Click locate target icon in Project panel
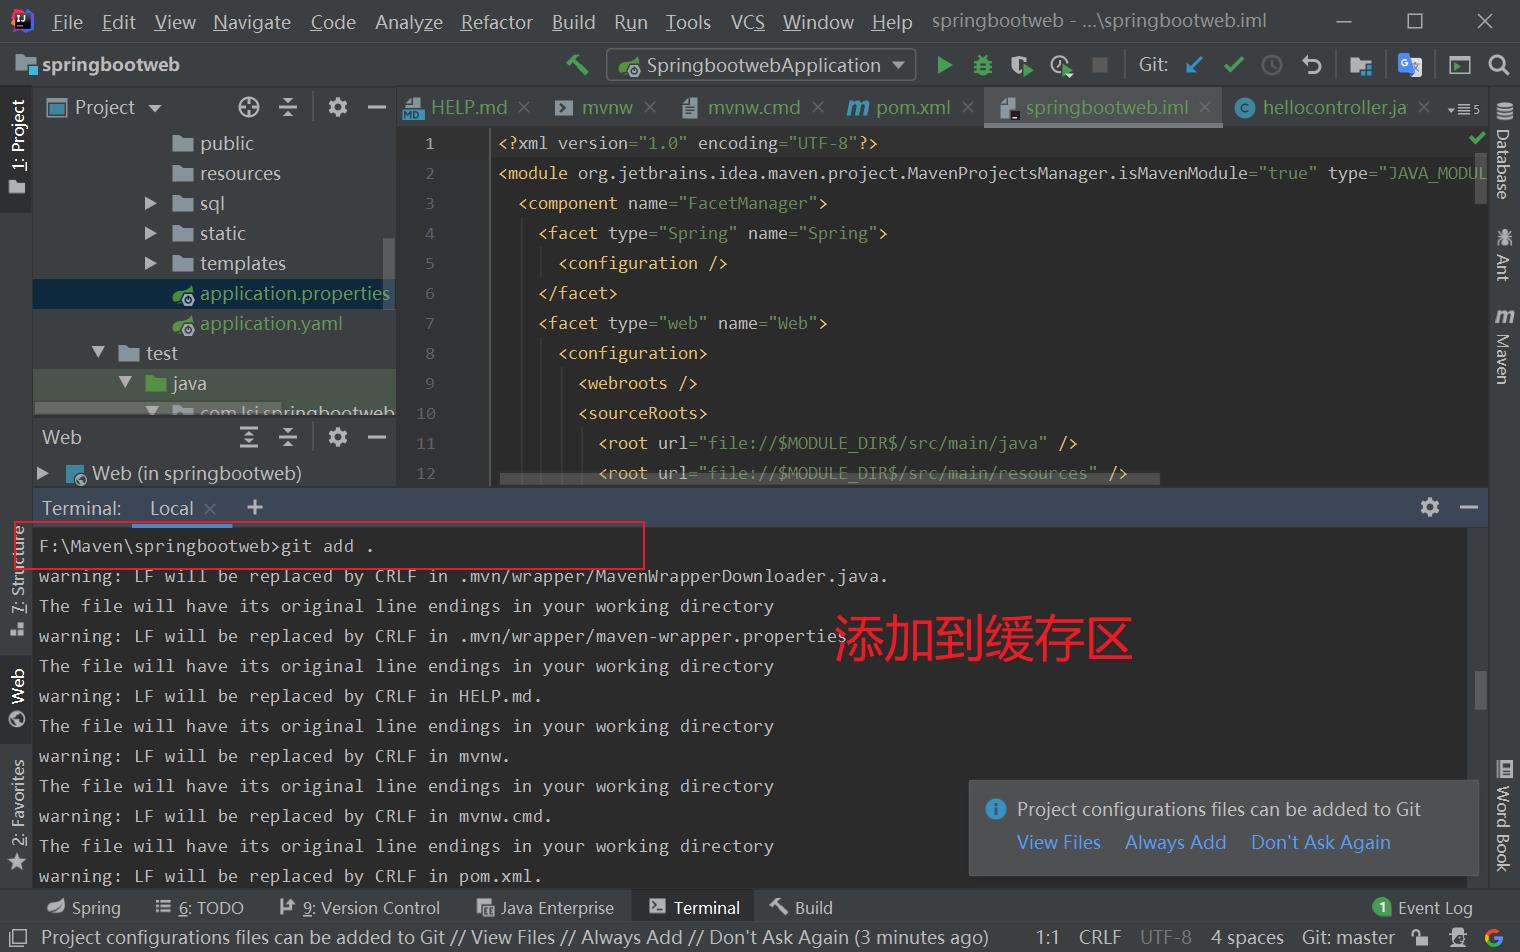 pos(249,107)
